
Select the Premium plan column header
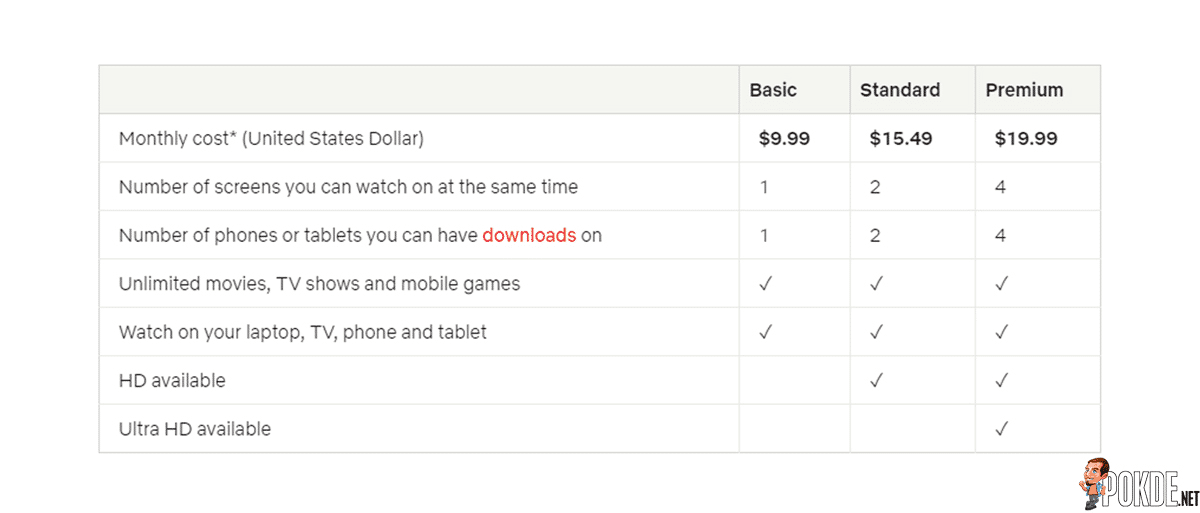[1024, 90]
